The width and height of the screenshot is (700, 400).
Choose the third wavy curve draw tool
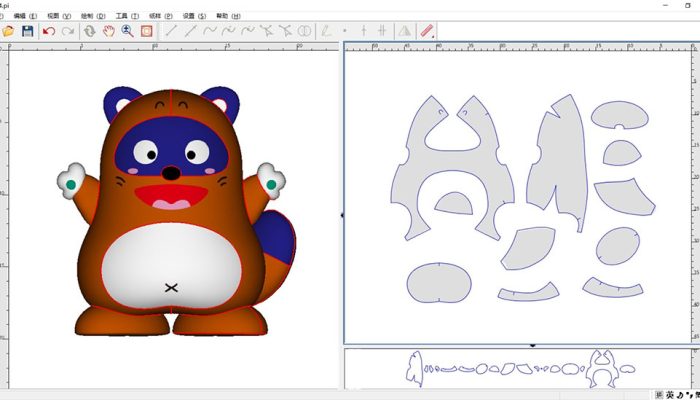pyautogui.click(x=247, y=31)
